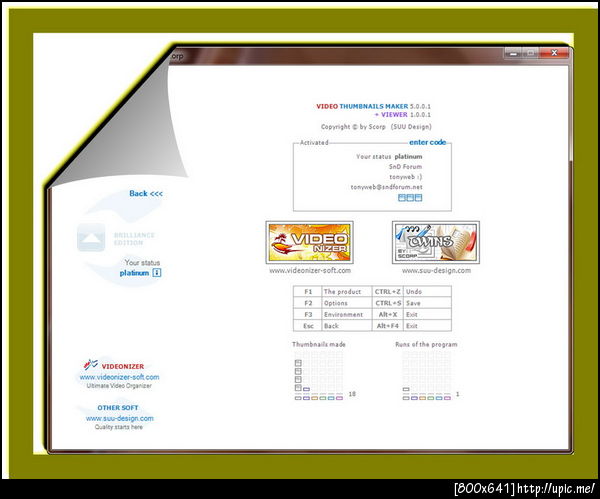Viewport: 600px width, 499px height.
Task: Click the rightmost blue icon below the email
Action: coord(419,198)
